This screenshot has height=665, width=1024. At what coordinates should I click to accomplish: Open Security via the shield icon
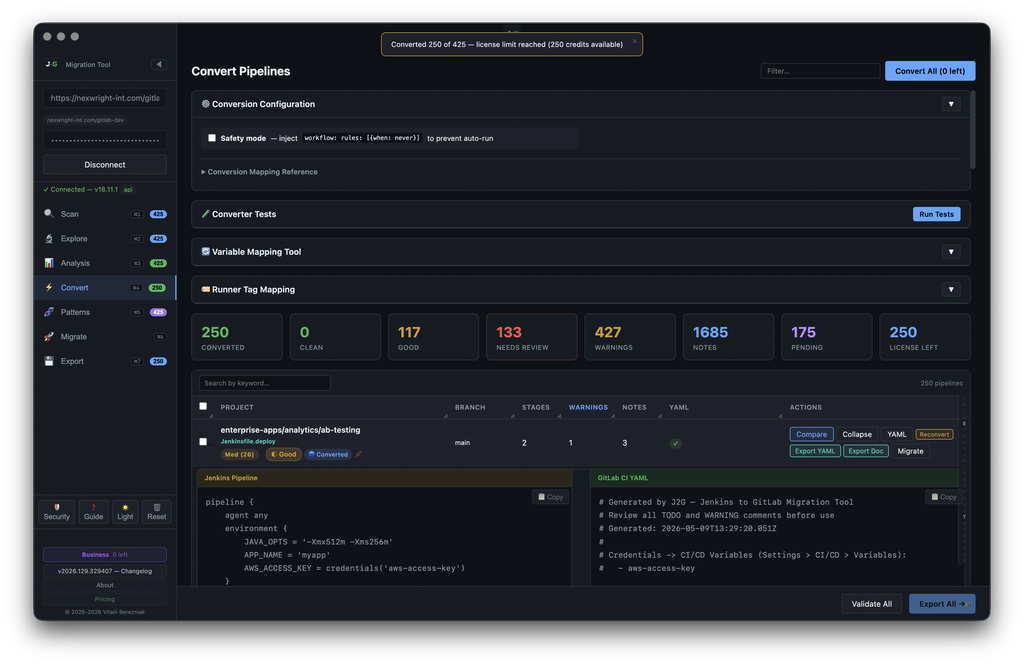pos(57,507)
